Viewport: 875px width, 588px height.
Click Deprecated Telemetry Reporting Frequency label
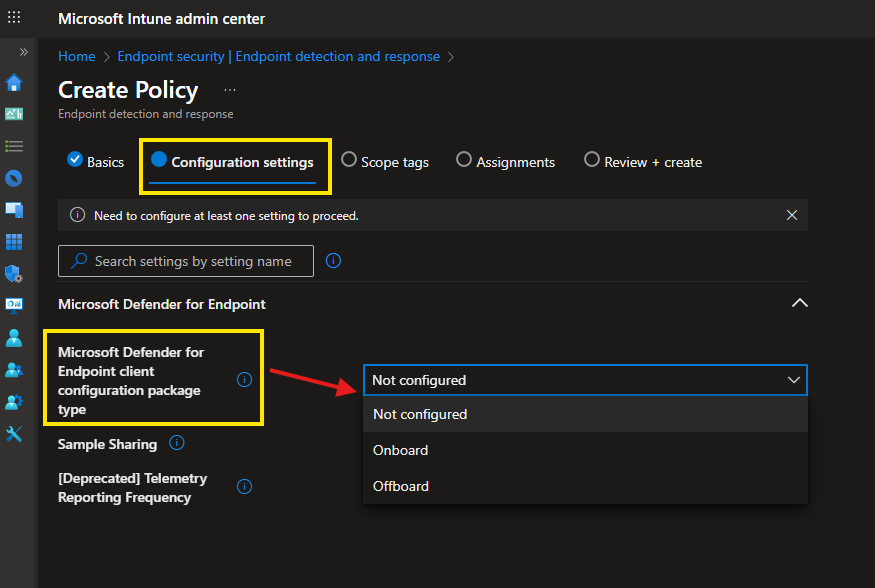tap(132, 488)
